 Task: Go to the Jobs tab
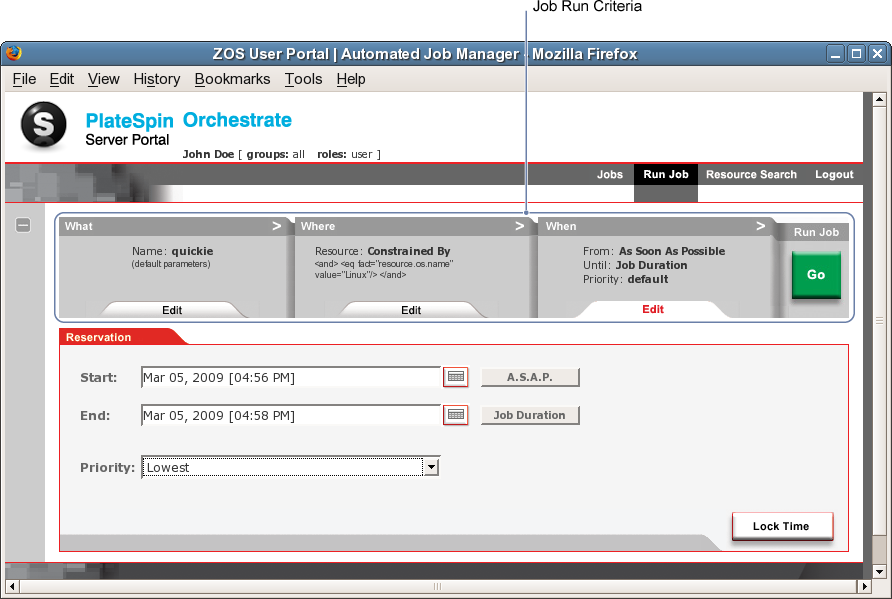[x=610, y=175]
